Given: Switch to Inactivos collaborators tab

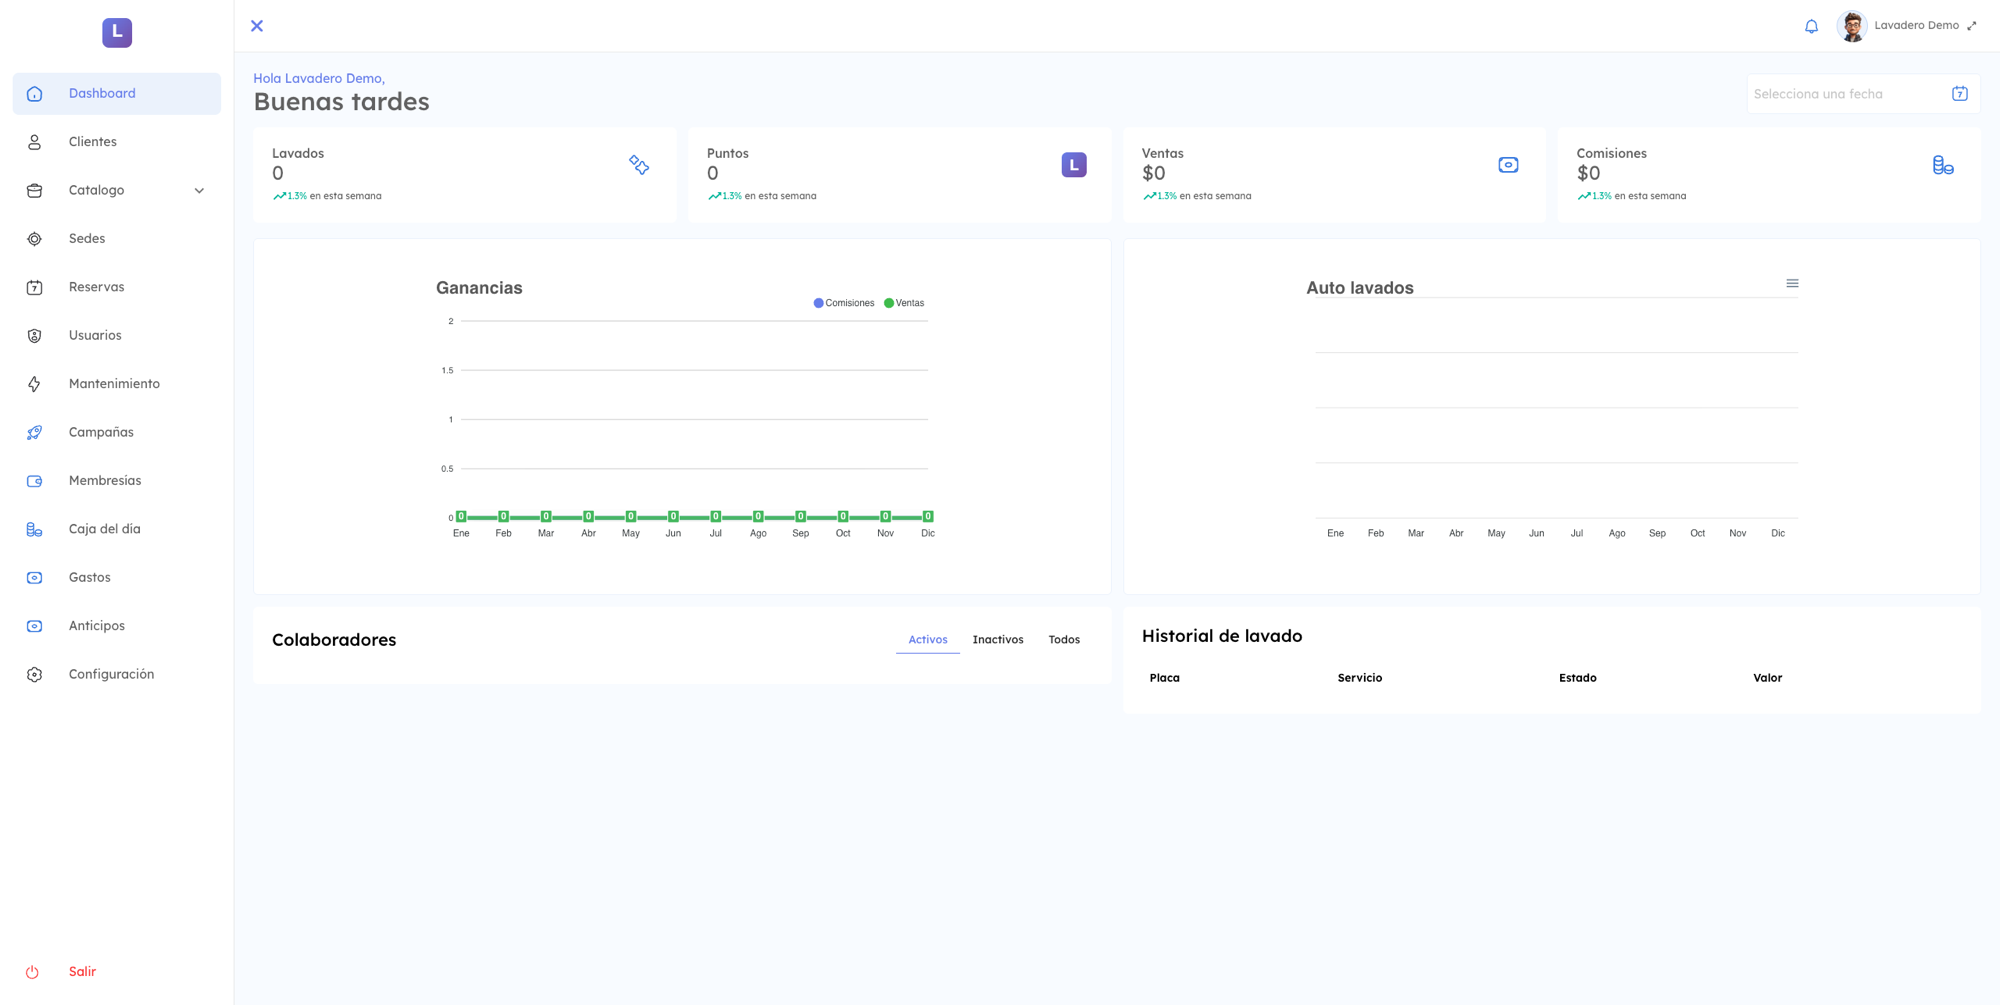Looking at the screenshot, I should [998, 640].
